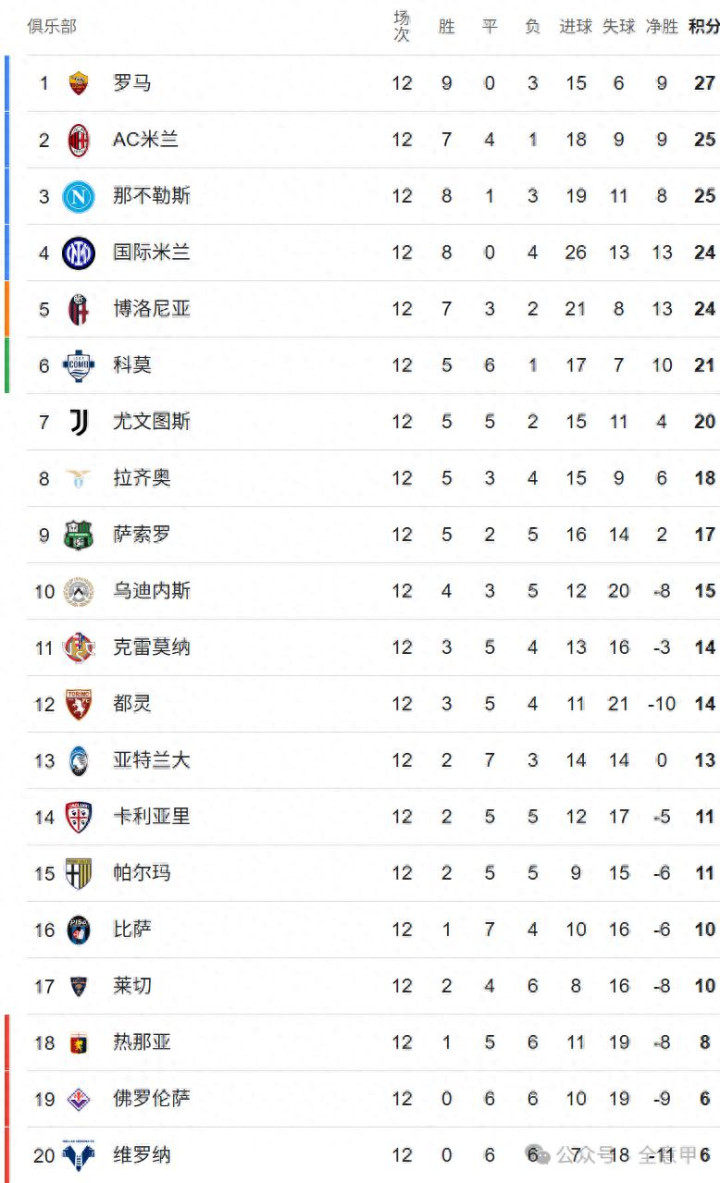Click the Juventus club logo
Screen dimensions: 720x1183
coord(78,422)
